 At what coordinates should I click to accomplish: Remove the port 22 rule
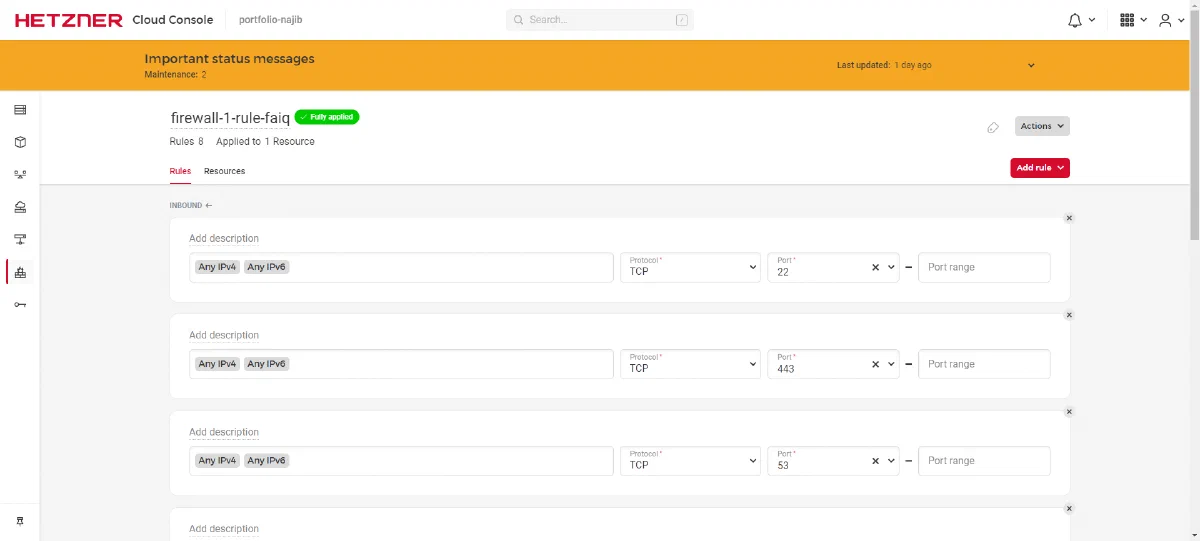(1069, 218)
